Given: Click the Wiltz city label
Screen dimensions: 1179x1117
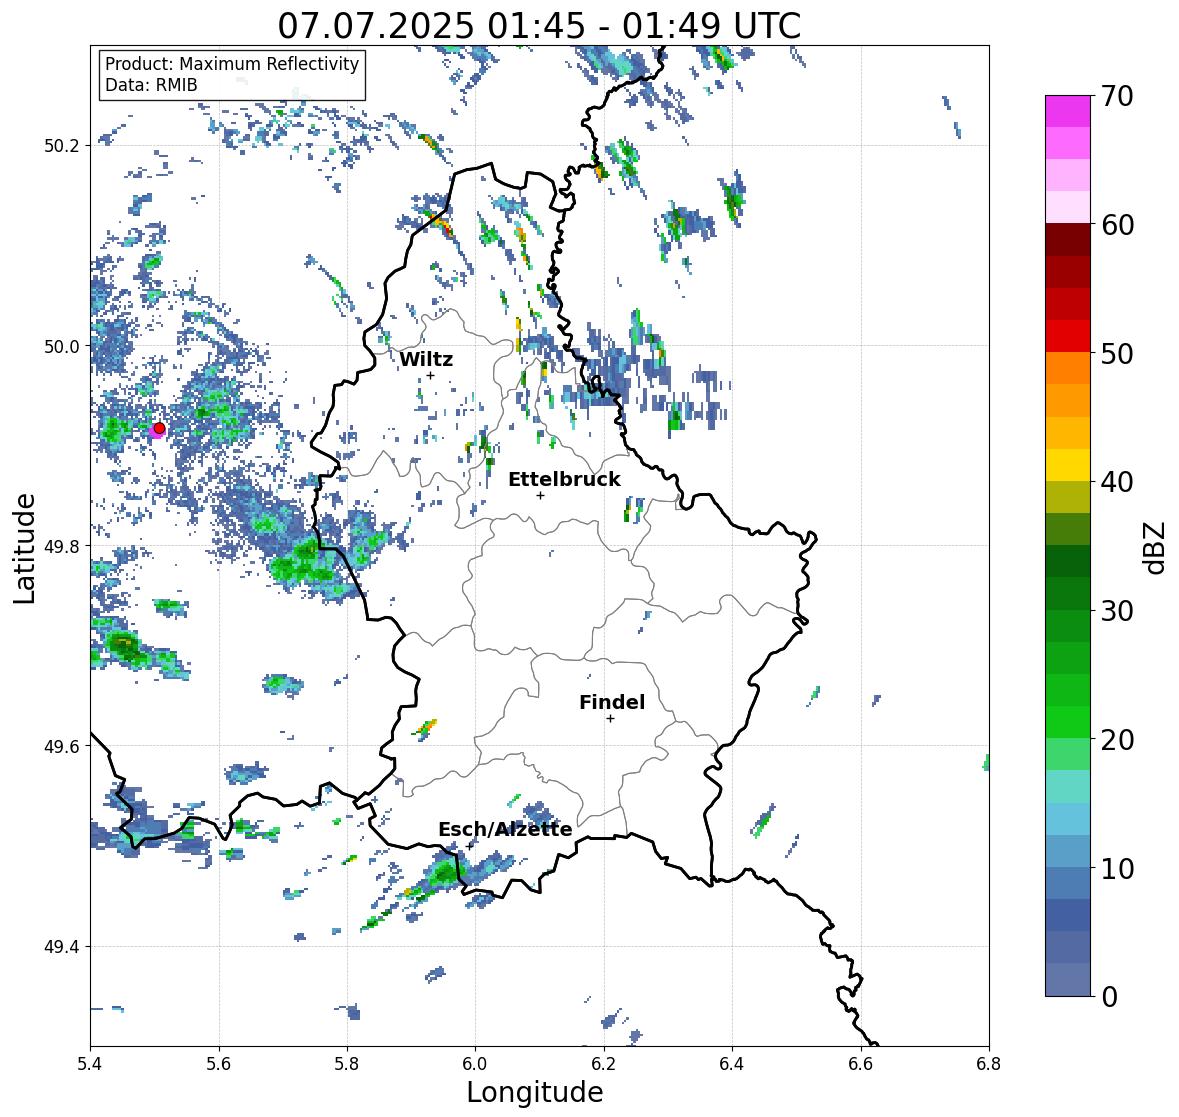Looking at the screenshot, I should coord(426,359).
